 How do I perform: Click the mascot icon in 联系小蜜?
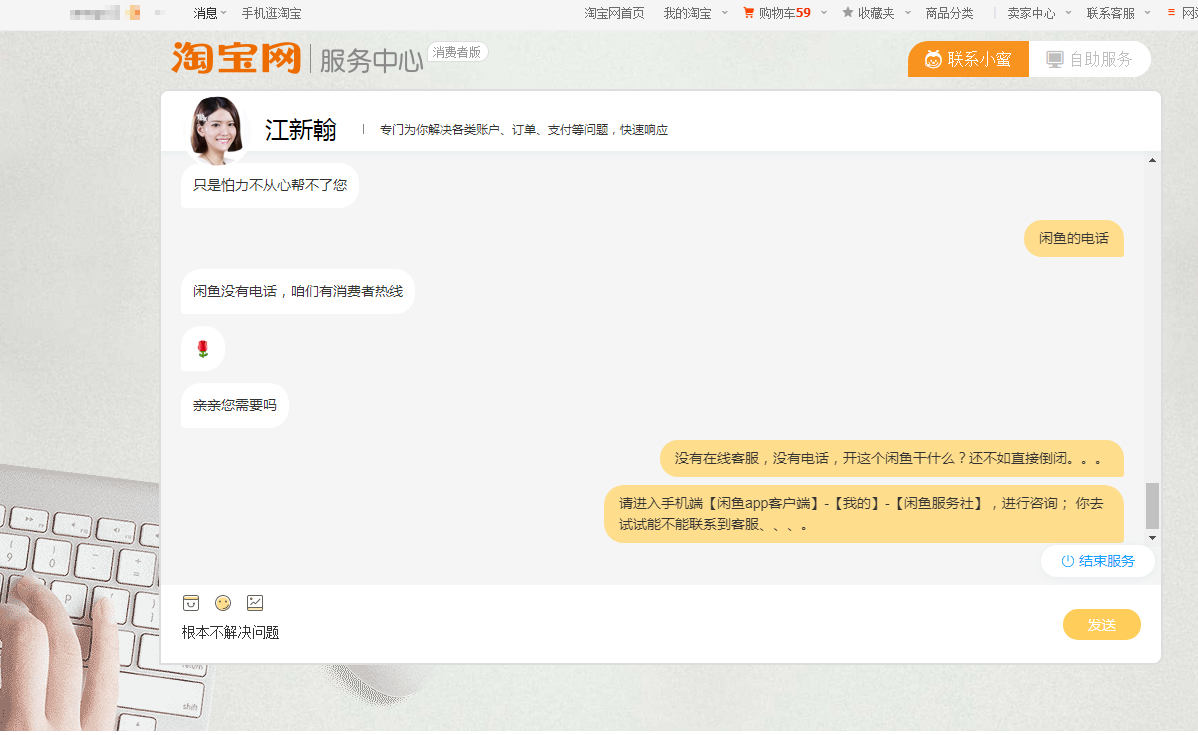(x=933, y=60)
